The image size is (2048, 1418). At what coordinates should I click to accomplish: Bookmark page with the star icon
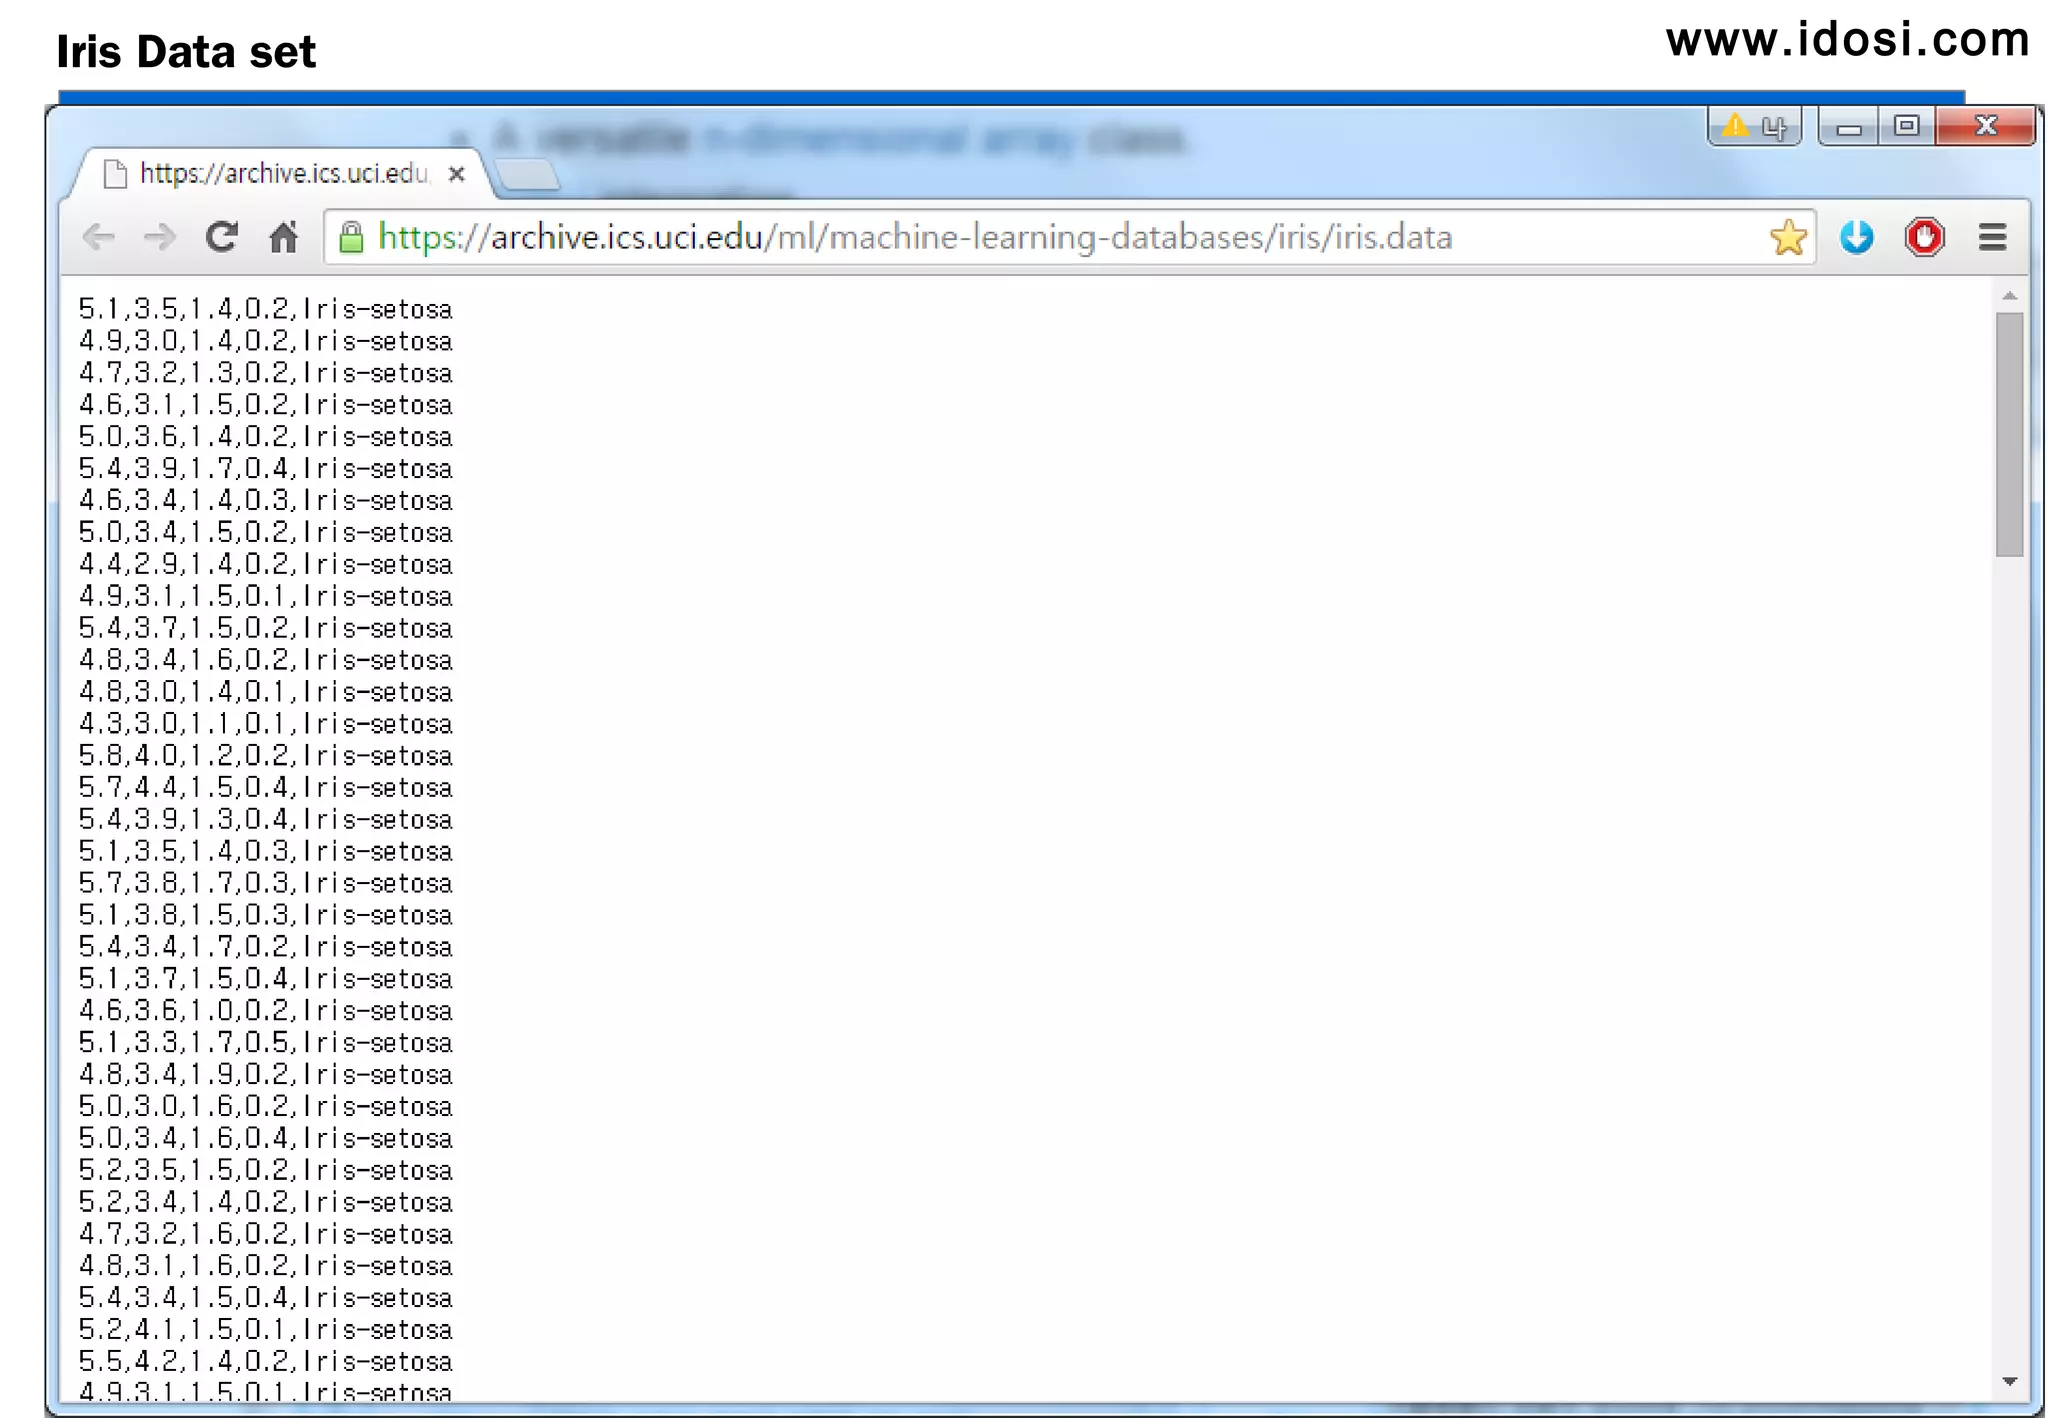pos(1787,238)
